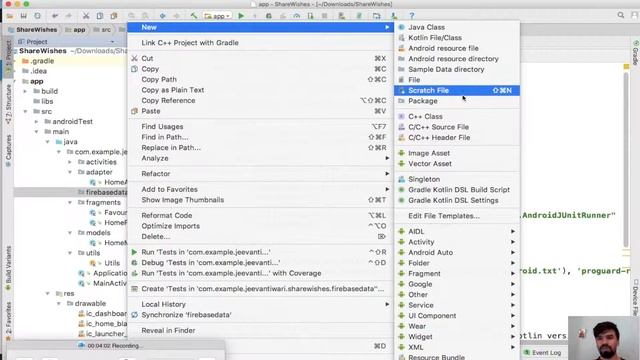Expand the Analyze submenu
This screenshot has width=640, height=360.
point(260,158)
